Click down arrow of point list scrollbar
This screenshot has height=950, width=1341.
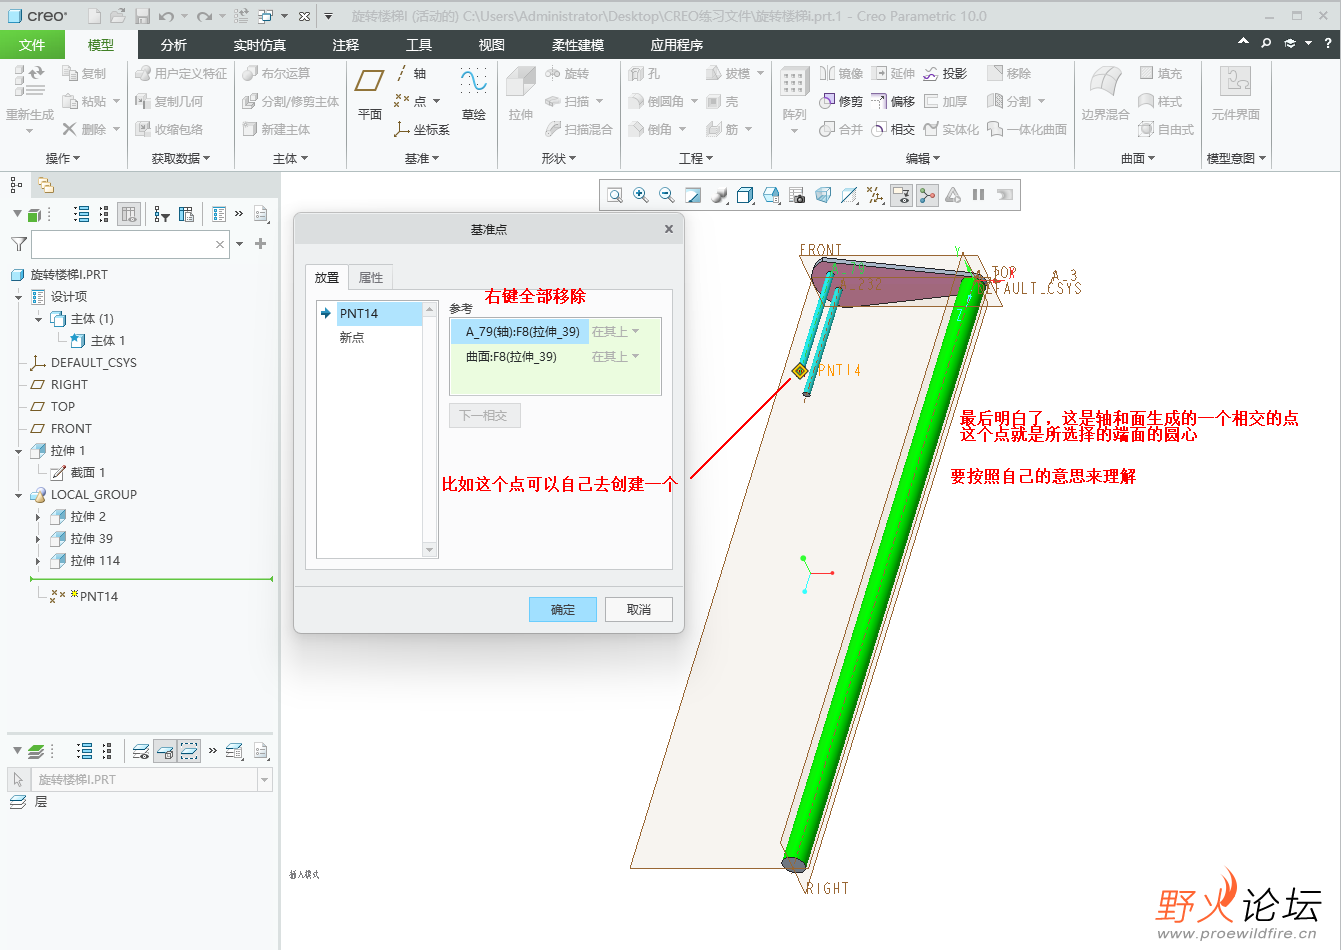click(430, 550)
